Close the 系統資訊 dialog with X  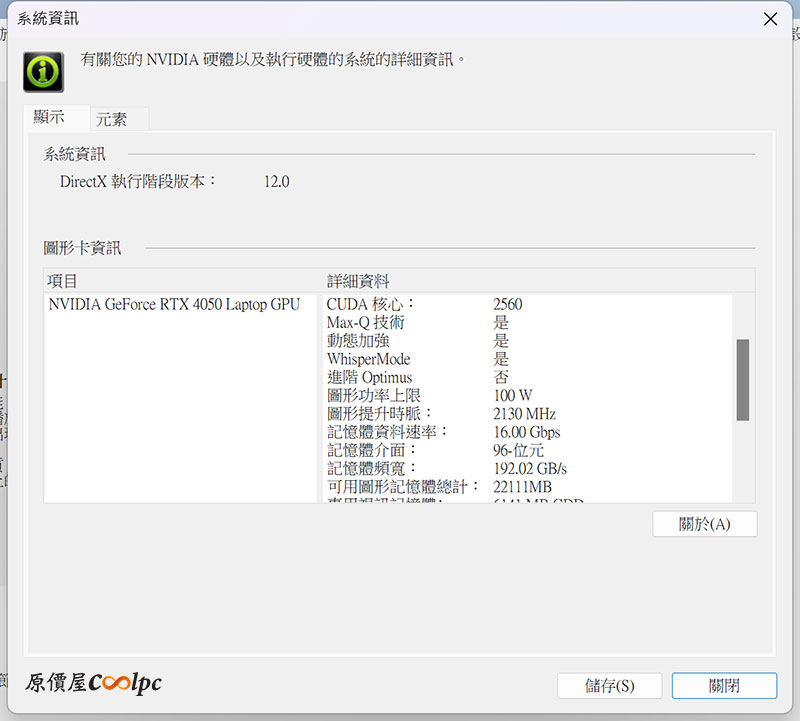pyautogui.click(x=770, y=19)
